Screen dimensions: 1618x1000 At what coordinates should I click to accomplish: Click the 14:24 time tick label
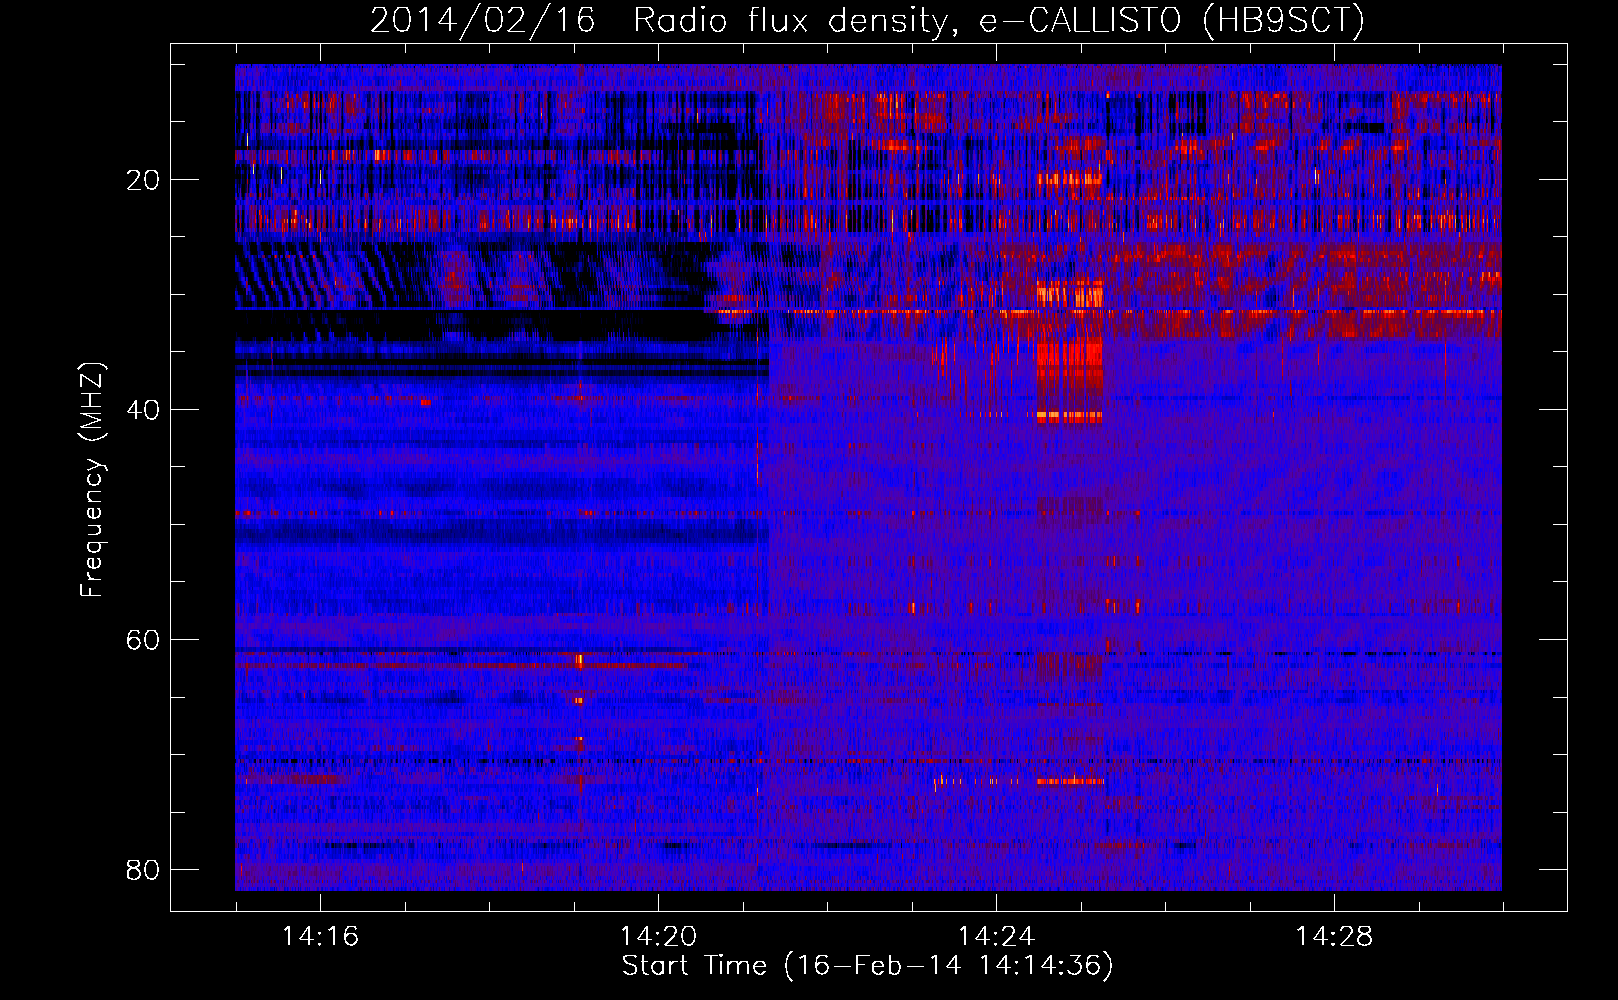pos(996,937)
